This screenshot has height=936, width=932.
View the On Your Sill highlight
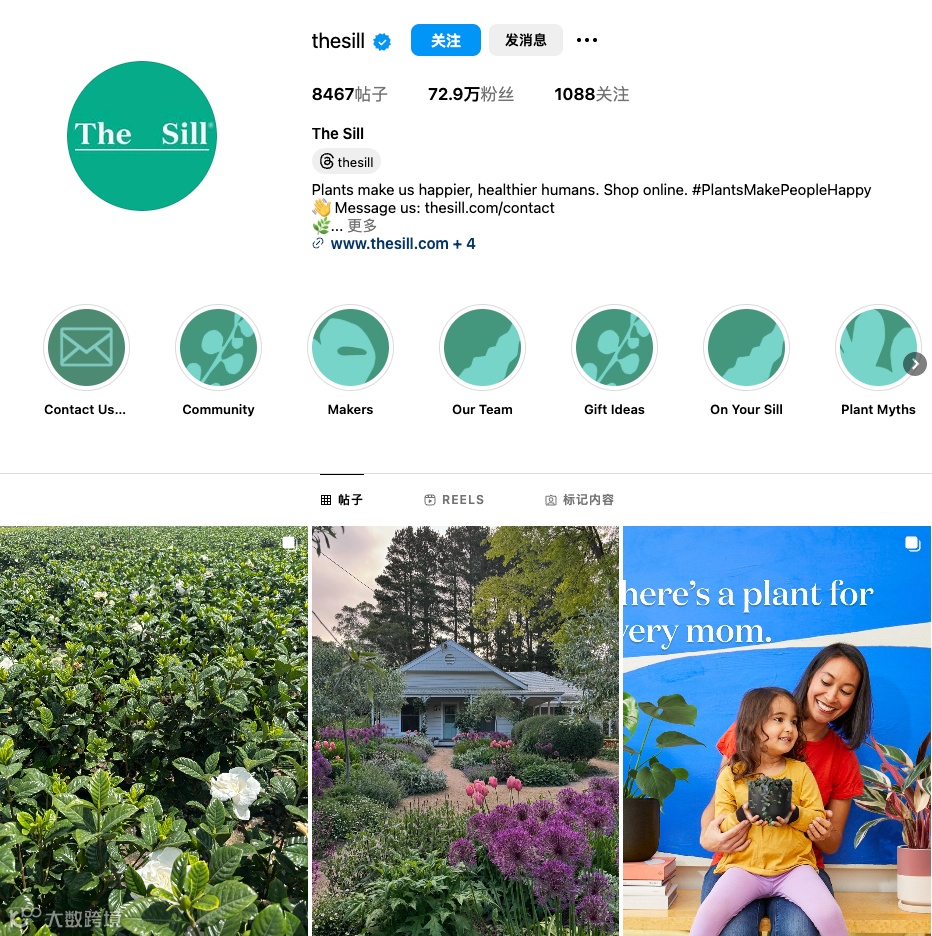tap(746, 347)
